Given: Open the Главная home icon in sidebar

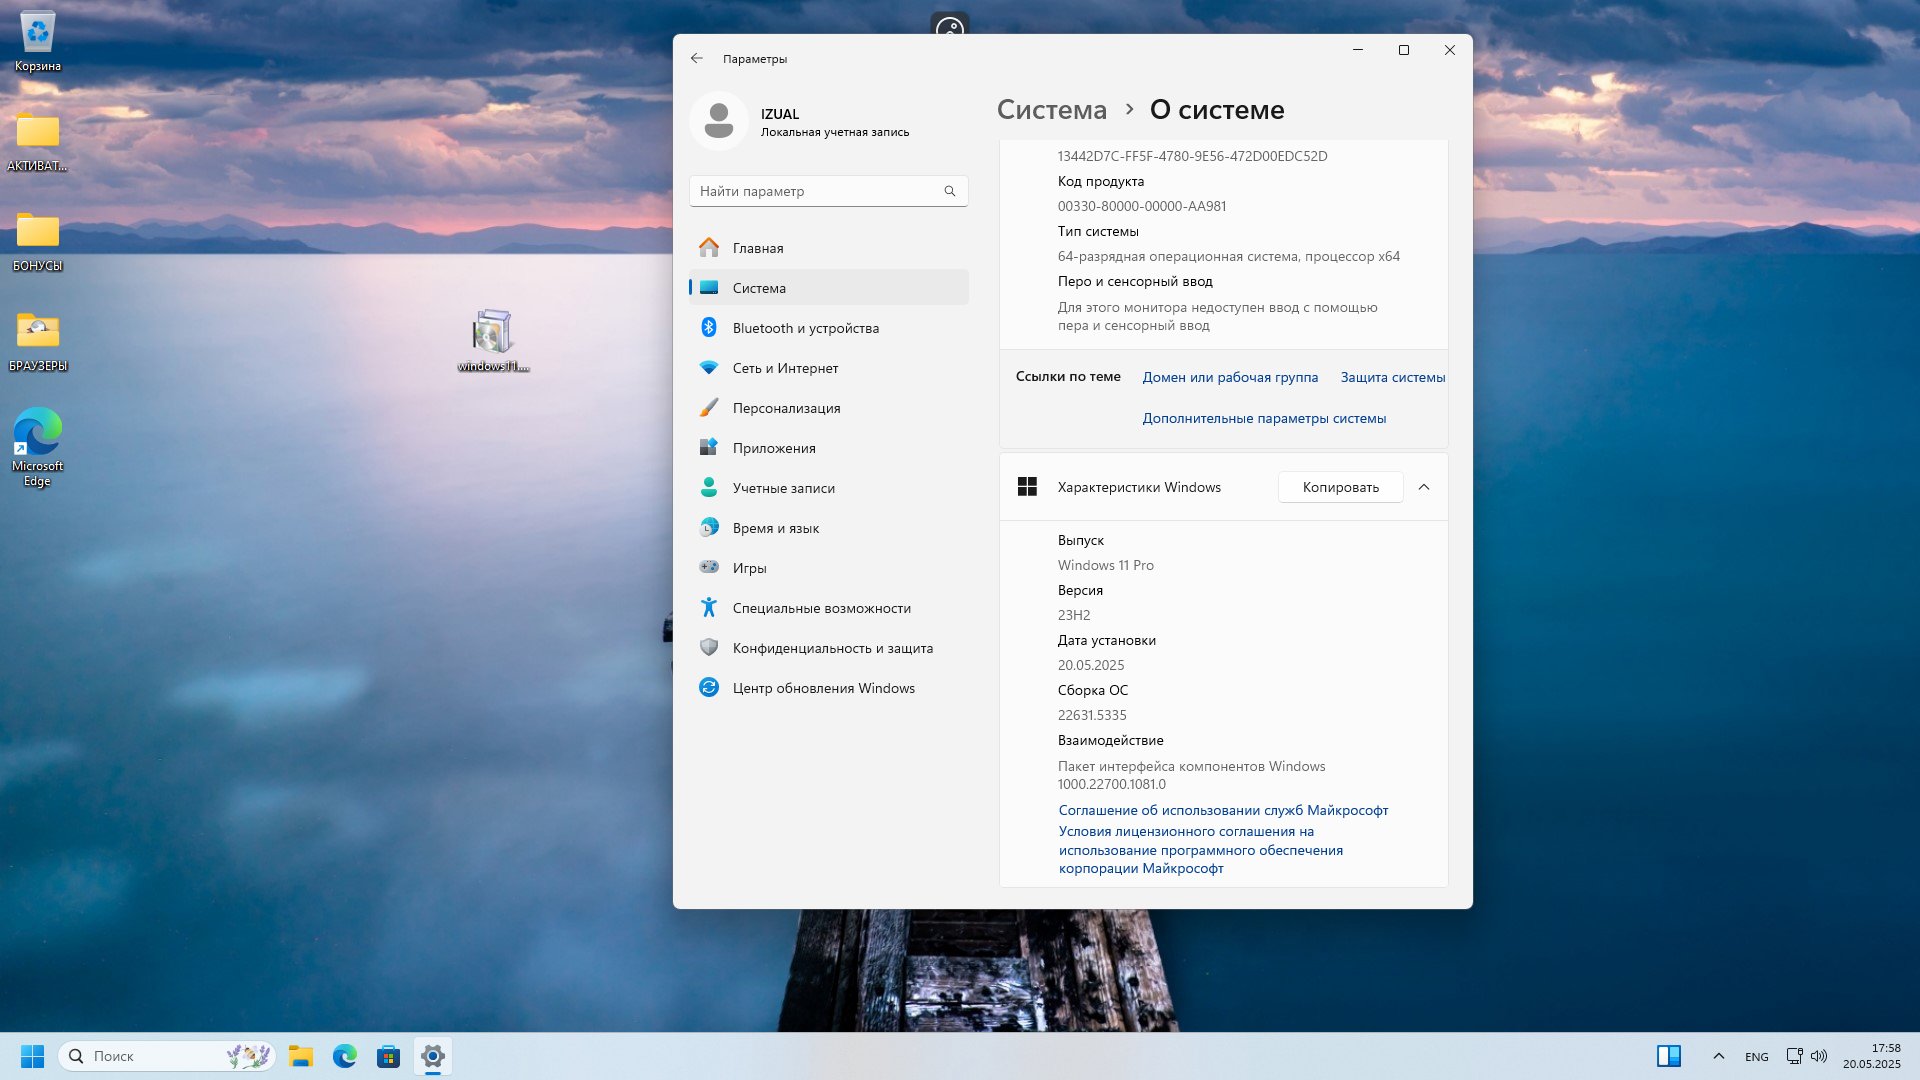Looking at the screenshot, I should (x=709, y=247).
